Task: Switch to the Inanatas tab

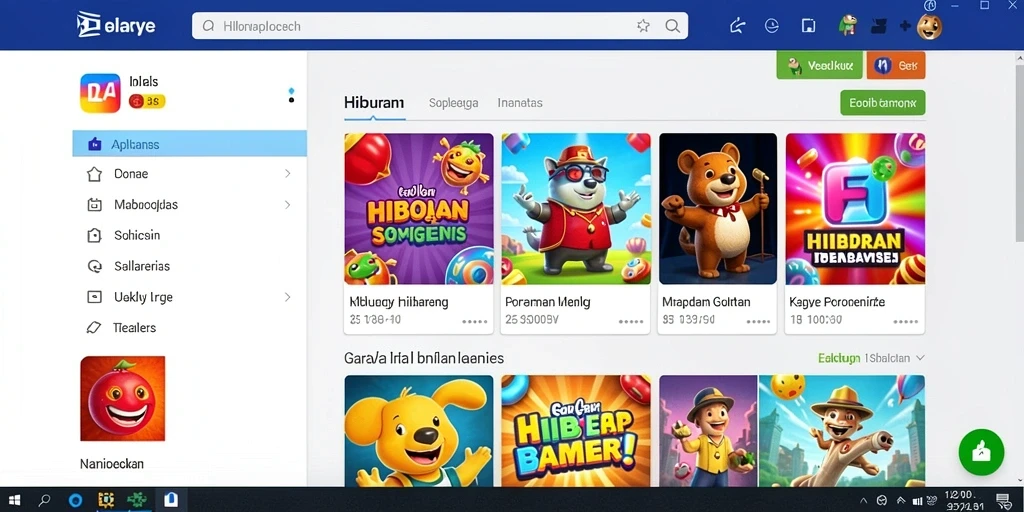Action: (x=520, y=103)
